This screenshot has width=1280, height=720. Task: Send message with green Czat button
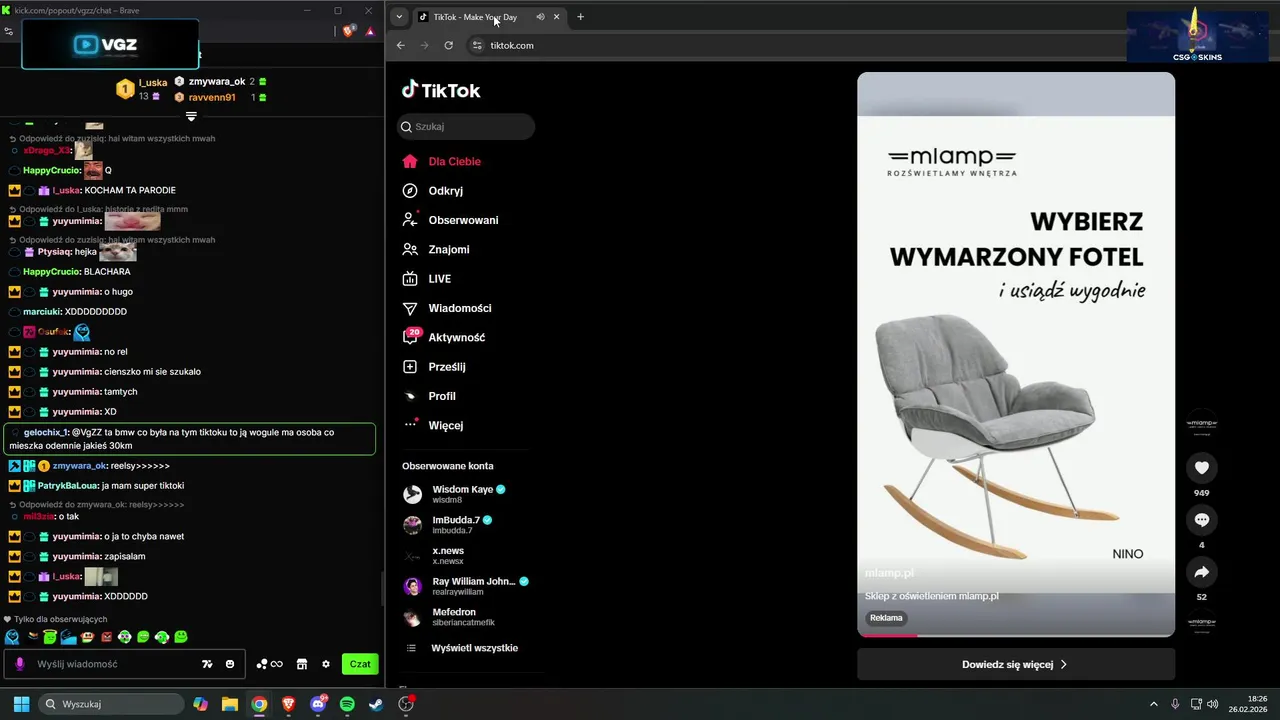(x=360, y=664)
